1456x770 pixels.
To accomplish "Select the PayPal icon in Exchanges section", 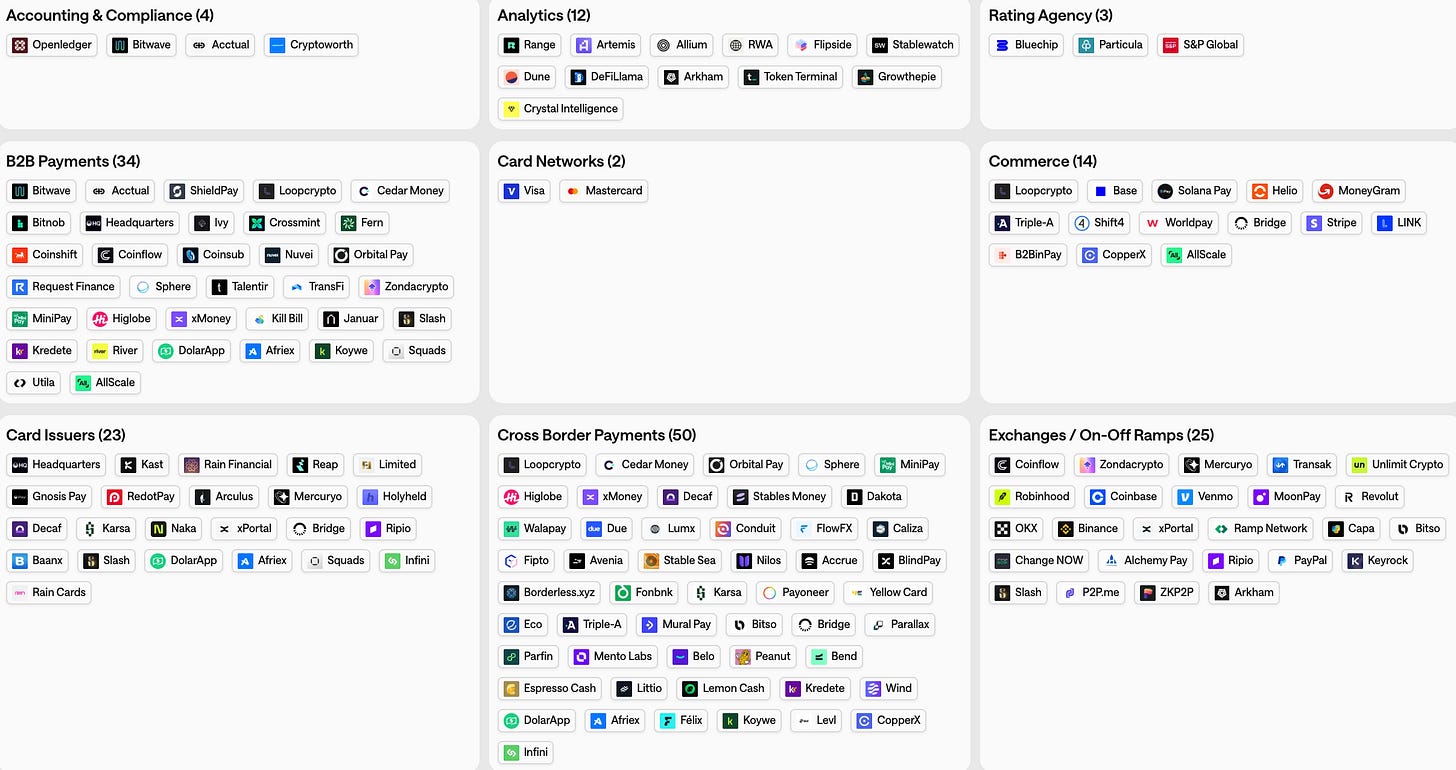I will 1299,560.
